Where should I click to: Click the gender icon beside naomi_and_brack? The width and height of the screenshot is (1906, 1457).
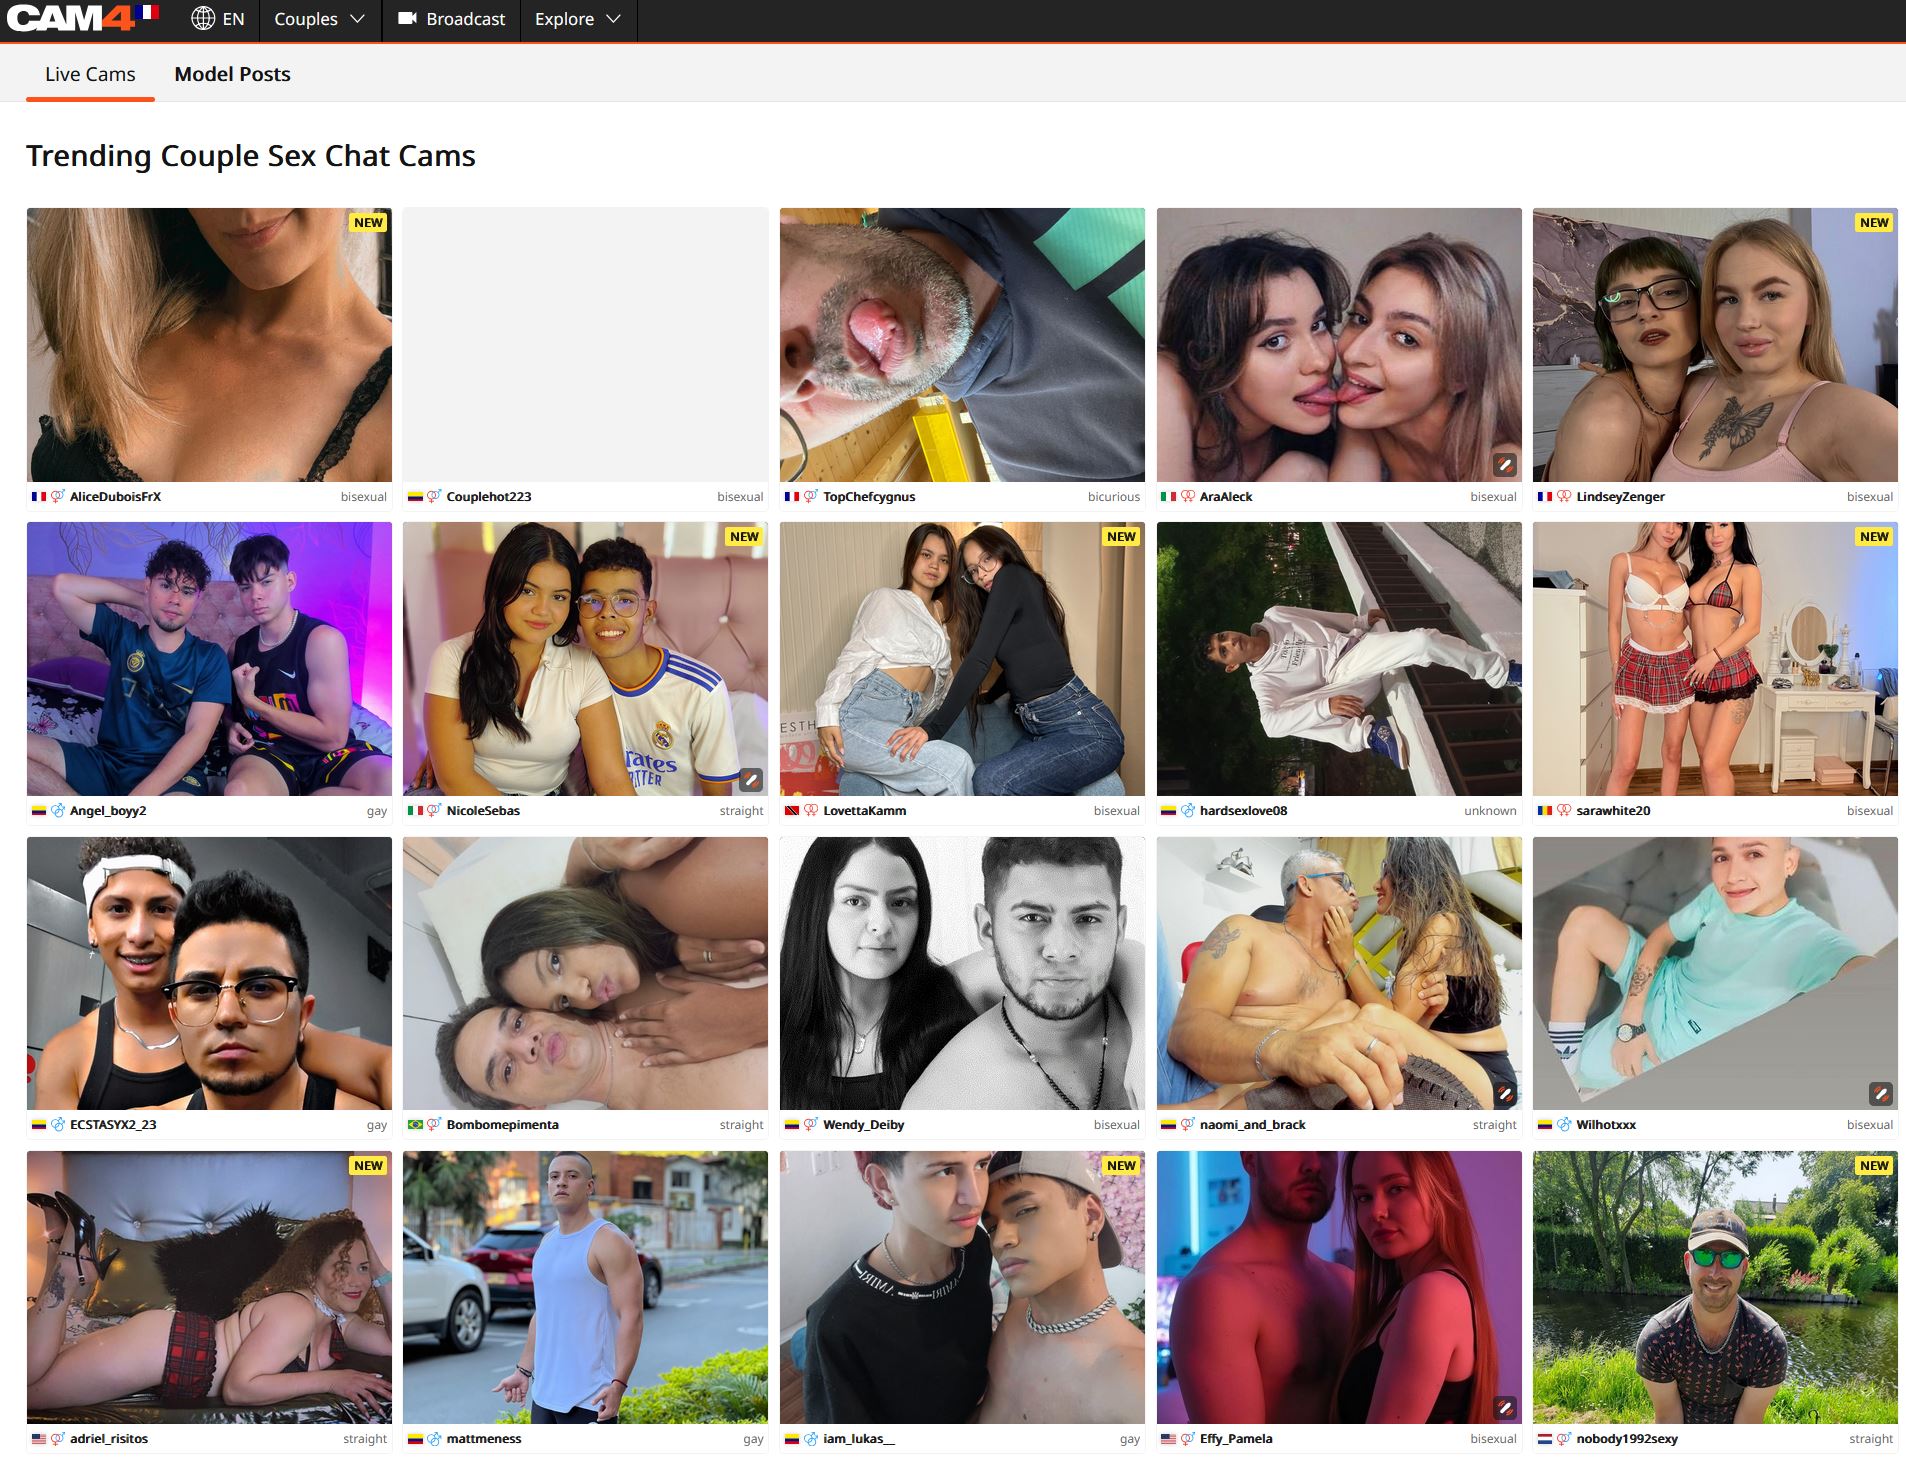click(x=1187, y=1124)
